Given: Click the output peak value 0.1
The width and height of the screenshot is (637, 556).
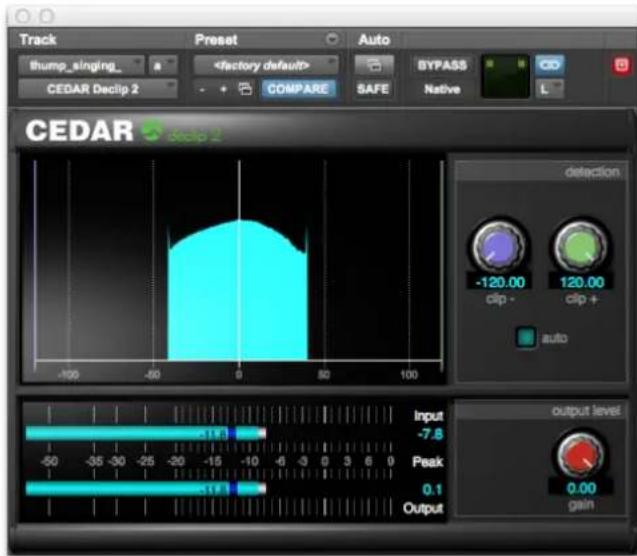Looking at the screenshot, I should tap(432, 489).
